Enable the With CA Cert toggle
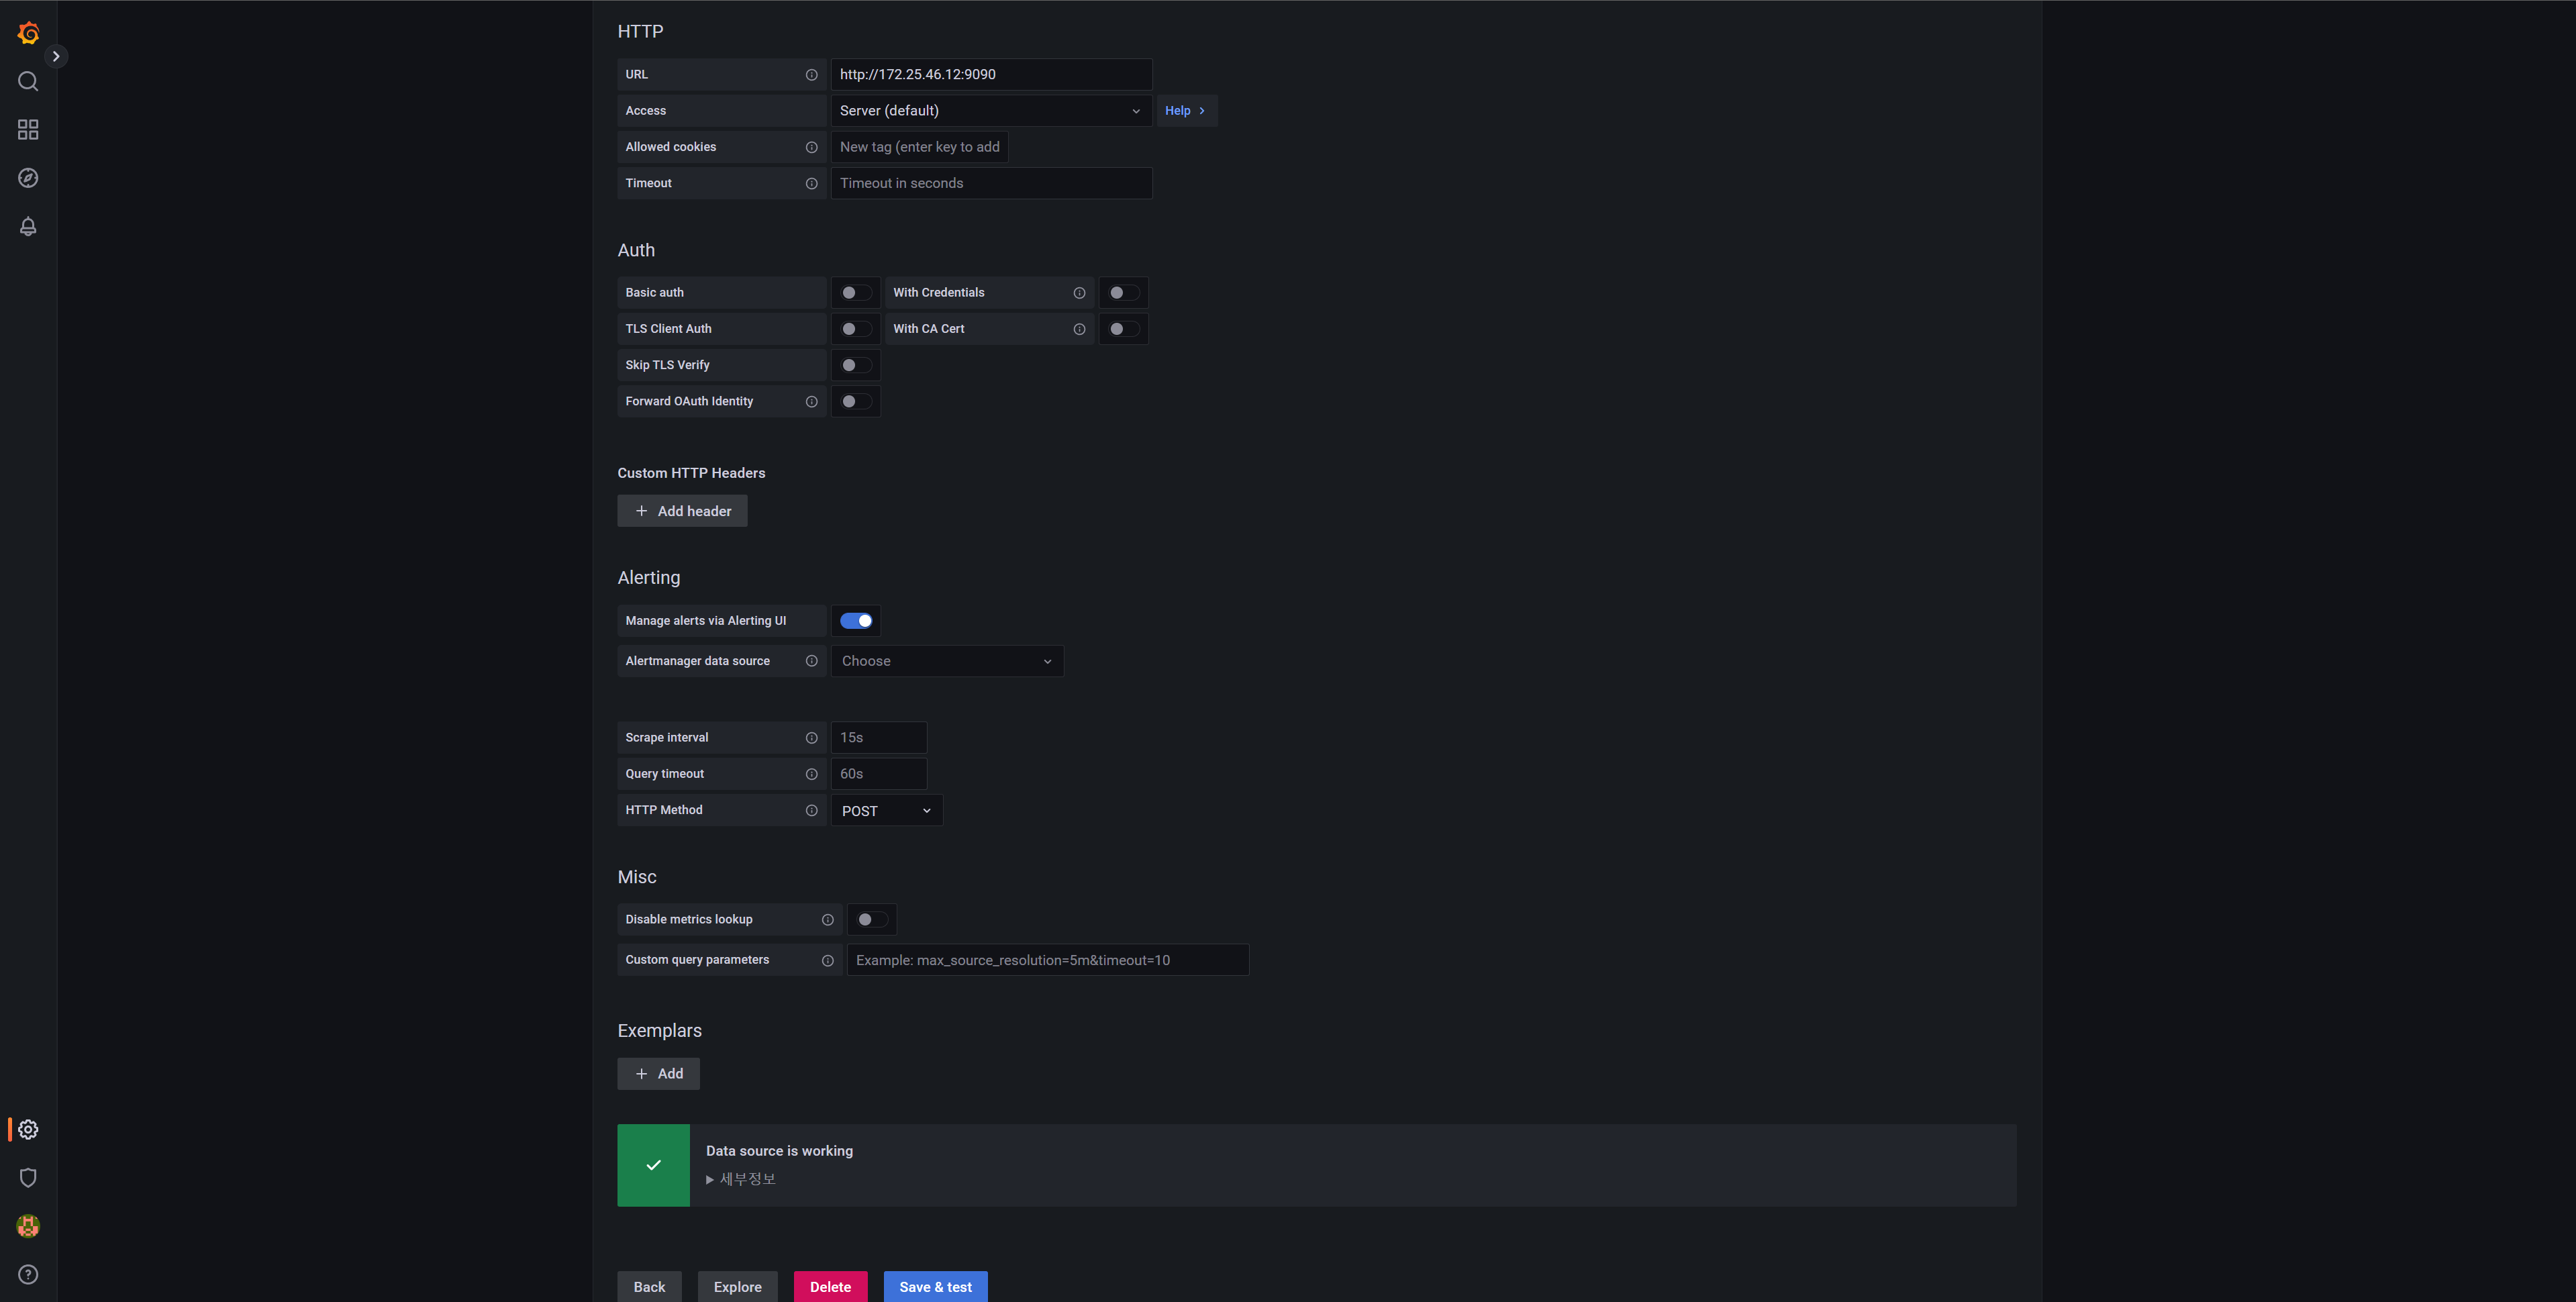Image resolution: width=2576 pixels, height=1302 pixels. pyautogui.click(x=1123, y=329)
